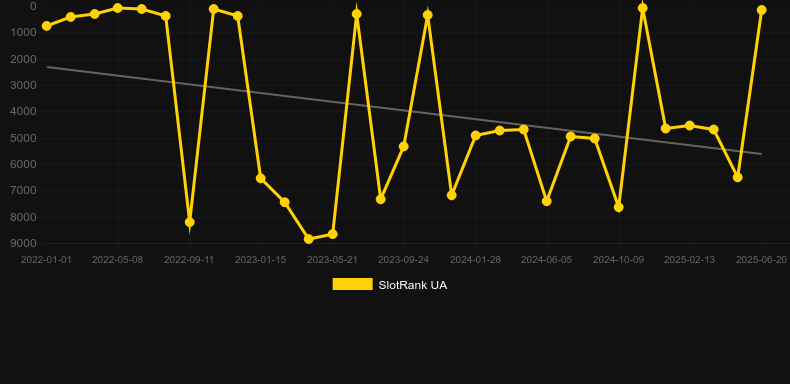The image size is (790, 384).
Task: Select the data point dated 2022-01-01
Action: (x=47, y=26)
